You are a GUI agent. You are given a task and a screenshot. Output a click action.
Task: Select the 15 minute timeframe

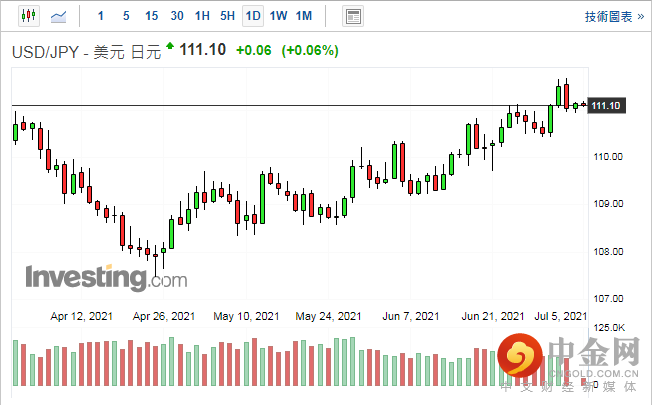(x=151, y=16)
